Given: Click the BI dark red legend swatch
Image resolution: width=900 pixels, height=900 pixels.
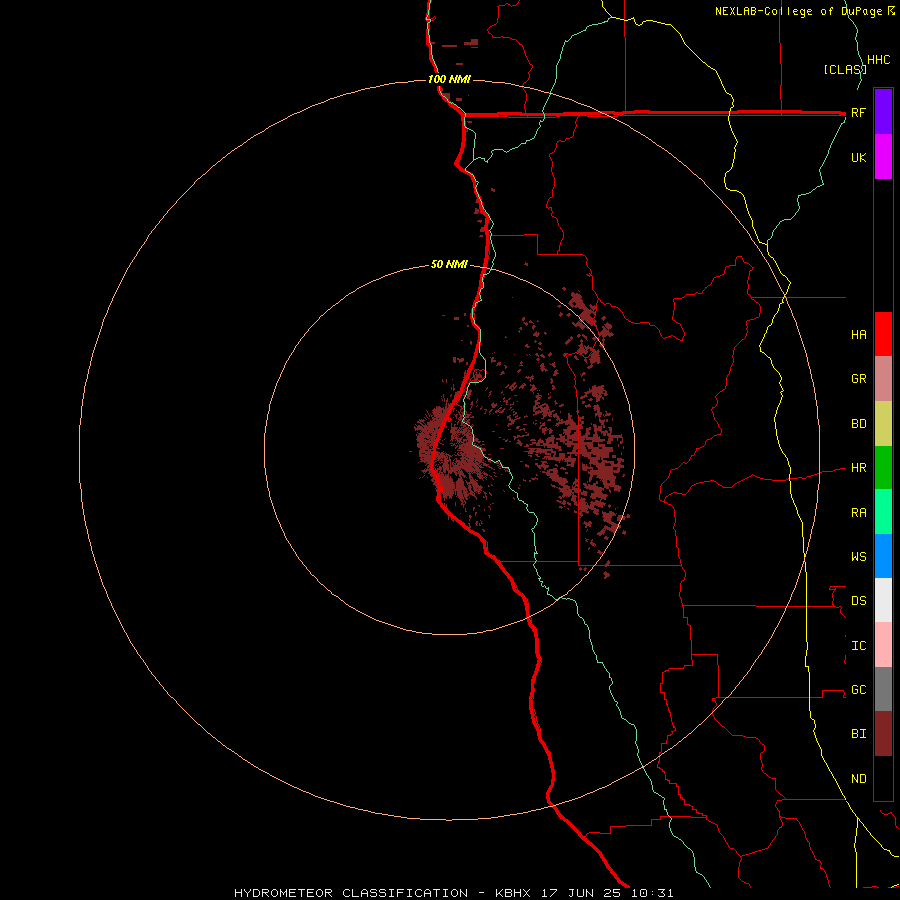Looking at the screenshot, I should point(883,734).
